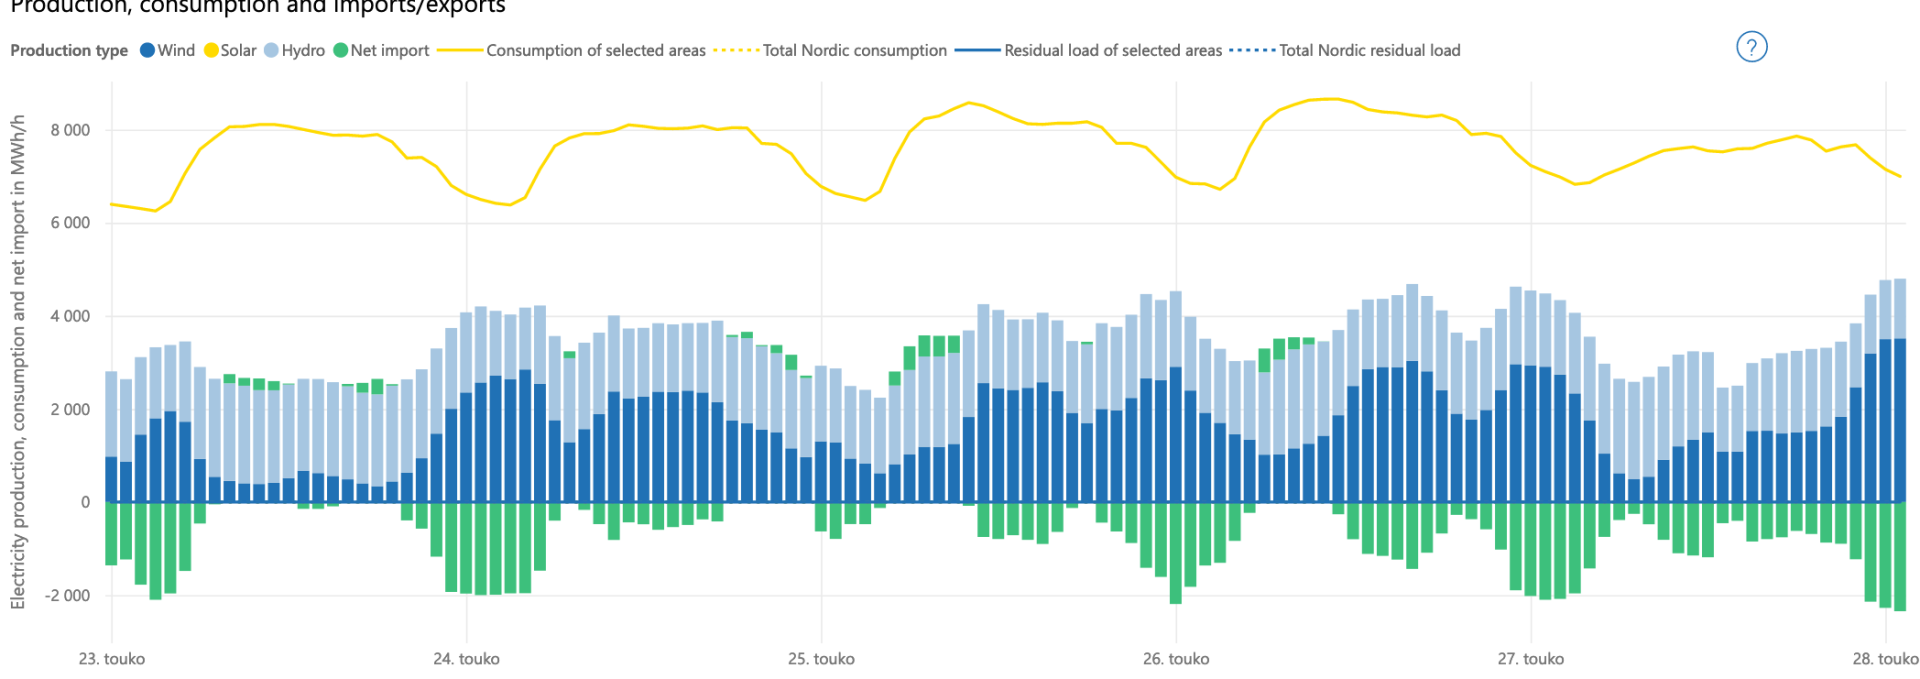The image size is (1920, 679).
Task: Click the dark blue Wind legend dot
Action: [x=147, y=51]
